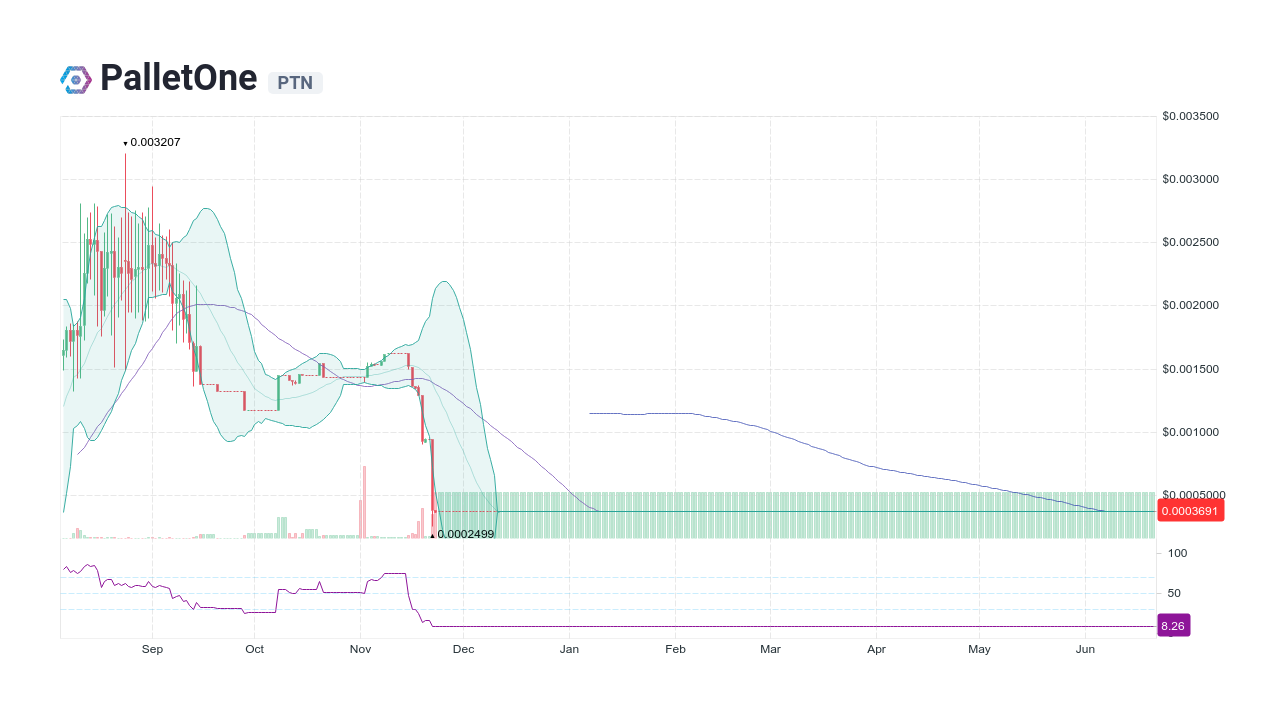1280x720 pixels.
Task: Click the PalletOne hexagonal logo icon
Action: point(75,78)
